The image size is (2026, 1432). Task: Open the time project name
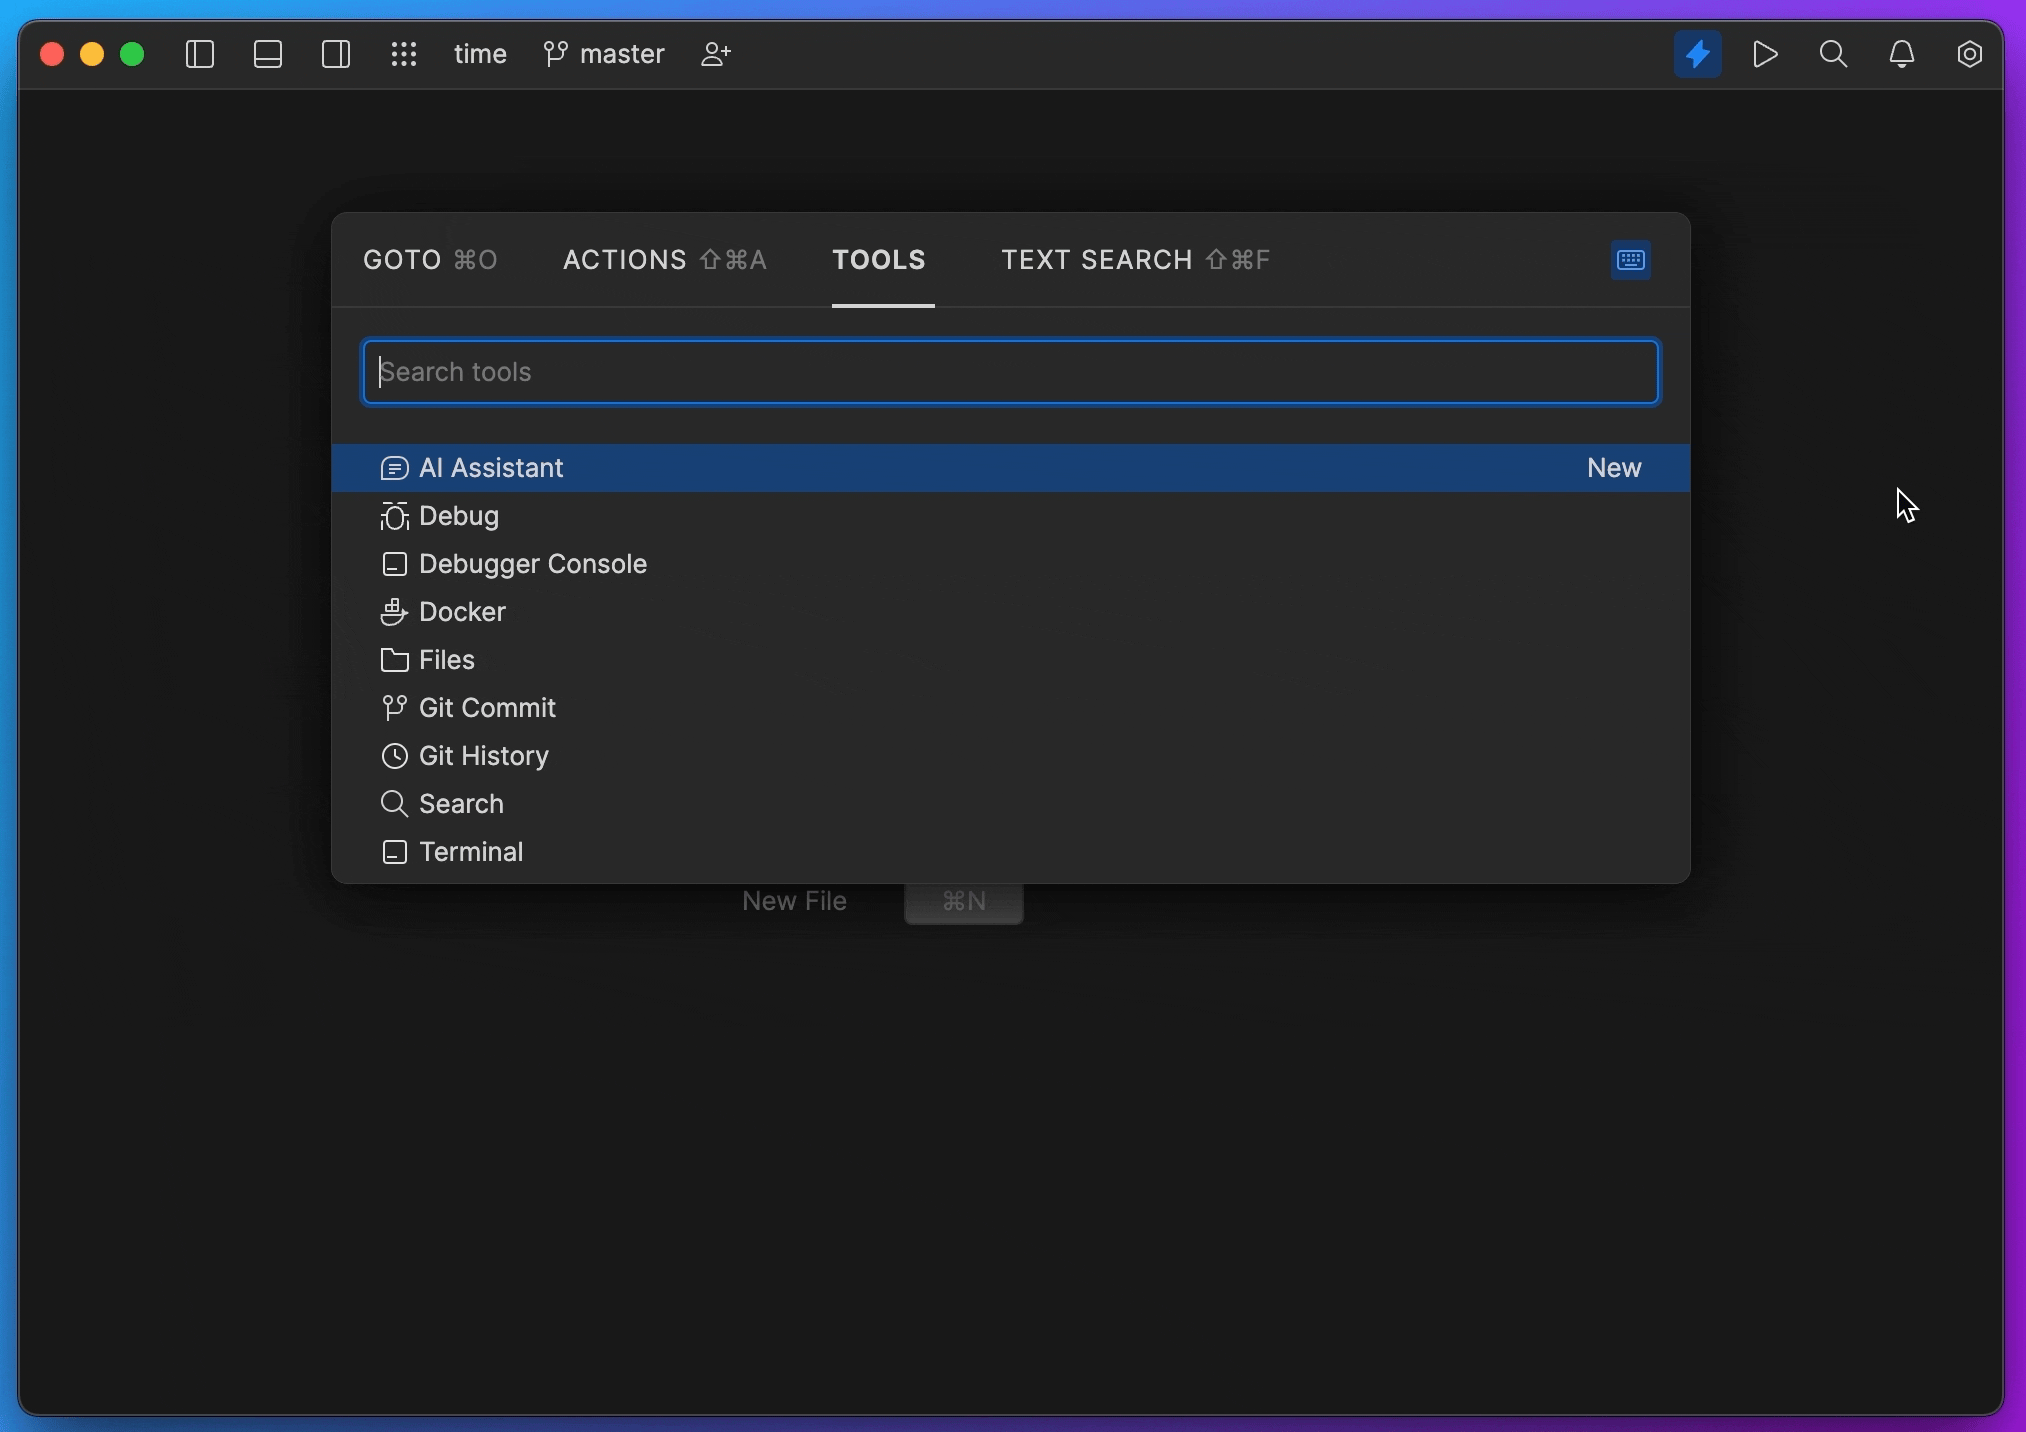click(x=480, y=54)
